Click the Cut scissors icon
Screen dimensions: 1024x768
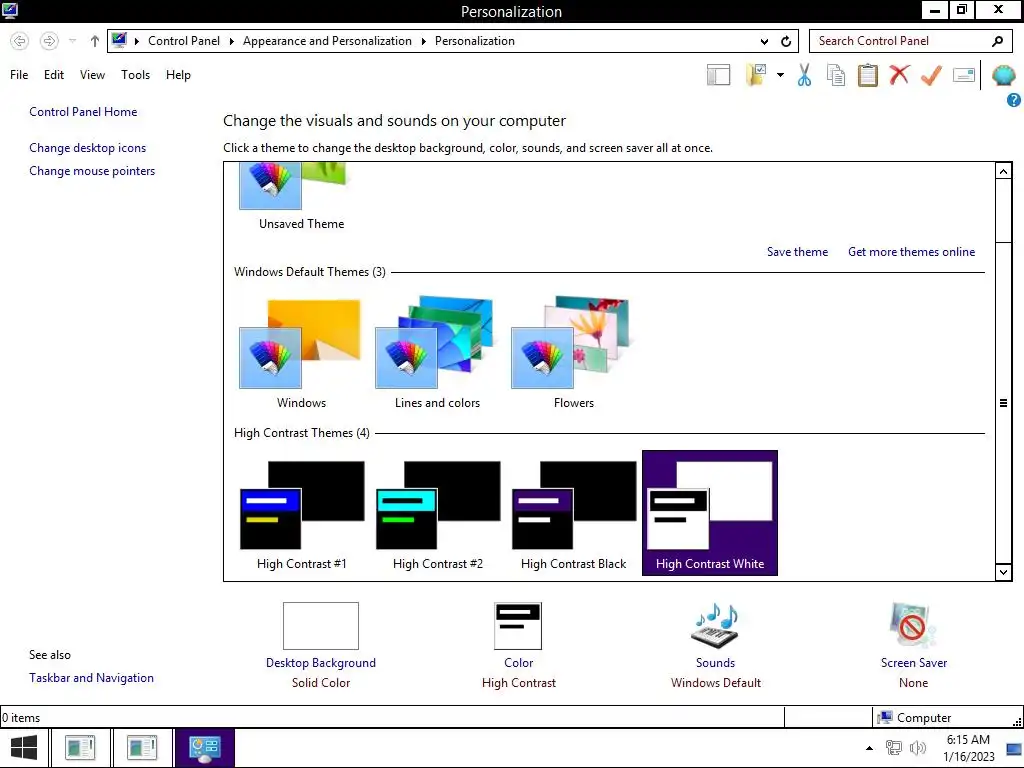[x=805, y=75]
